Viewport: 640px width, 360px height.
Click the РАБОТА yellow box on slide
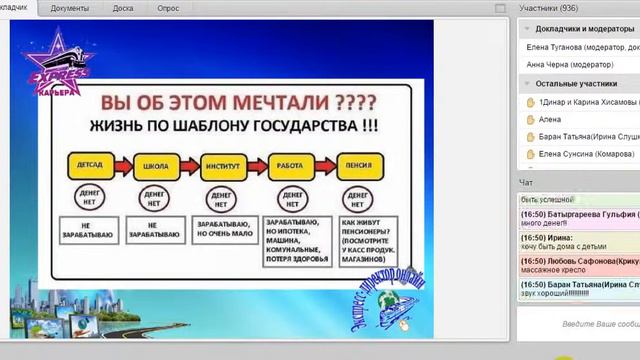(291, 166)
